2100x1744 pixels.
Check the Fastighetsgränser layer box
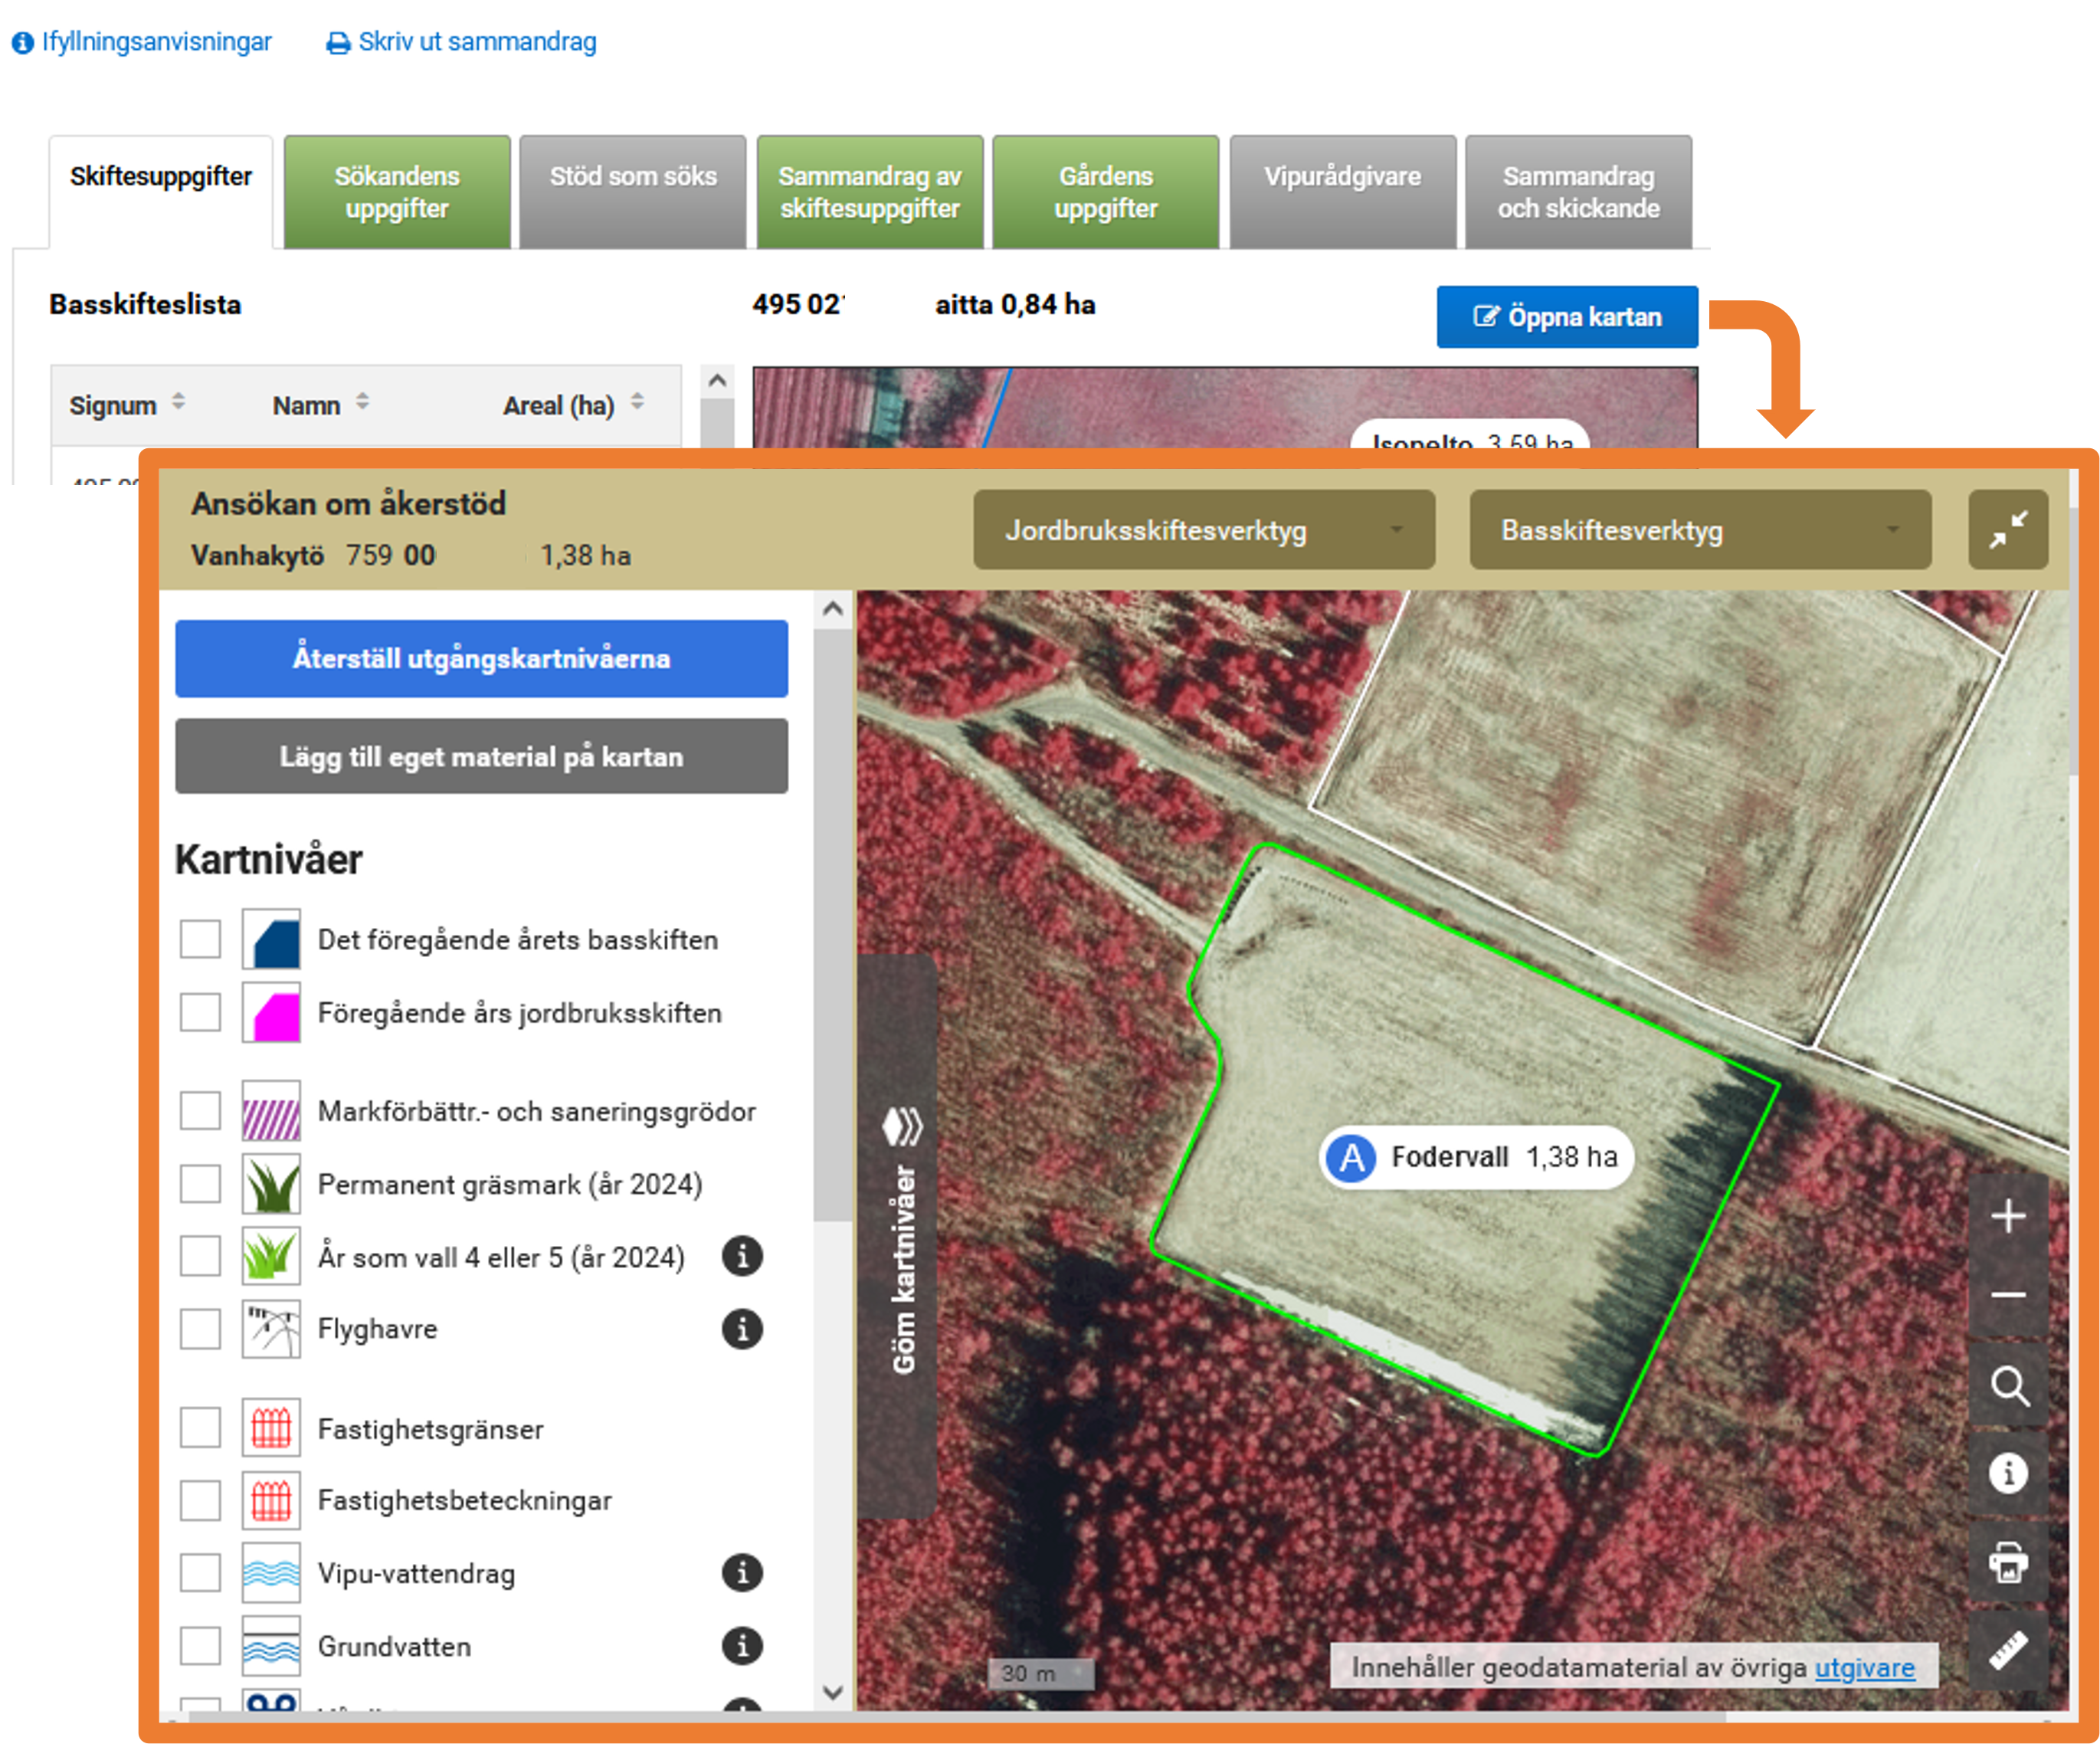click(200, 1428)
